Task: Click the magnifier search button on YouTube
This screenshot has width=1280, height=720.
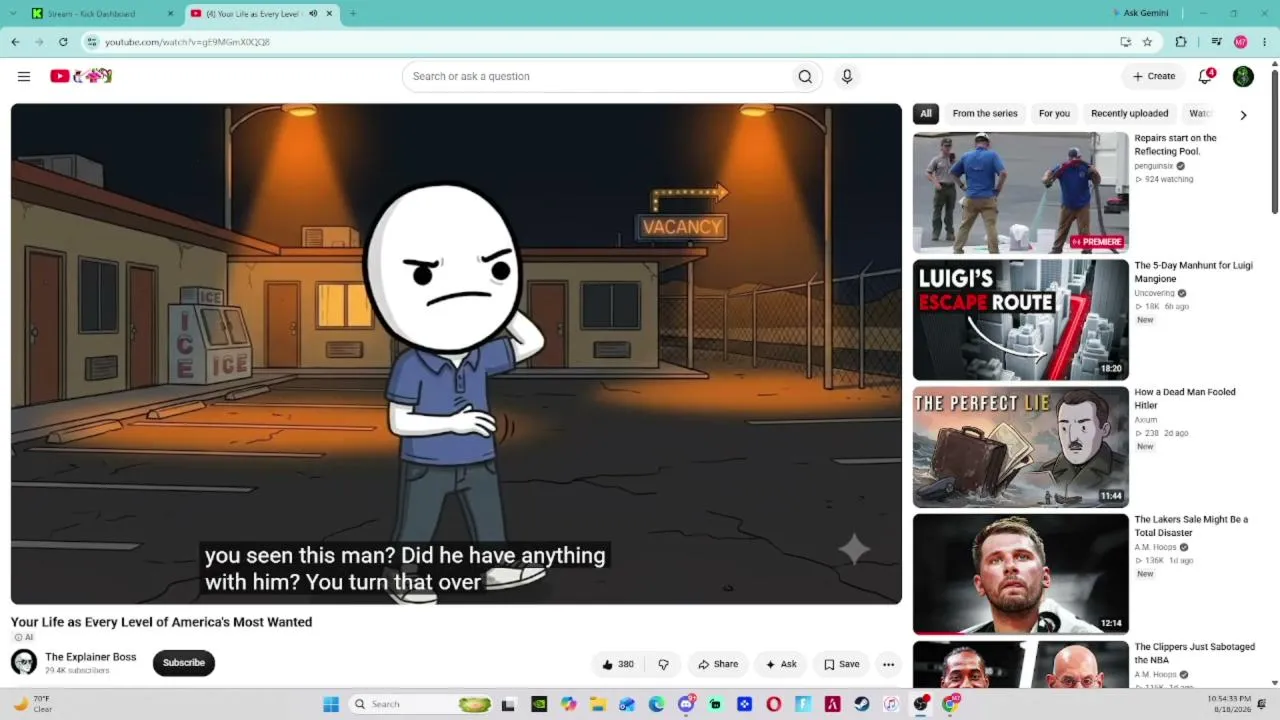Action: click(805, 76)
